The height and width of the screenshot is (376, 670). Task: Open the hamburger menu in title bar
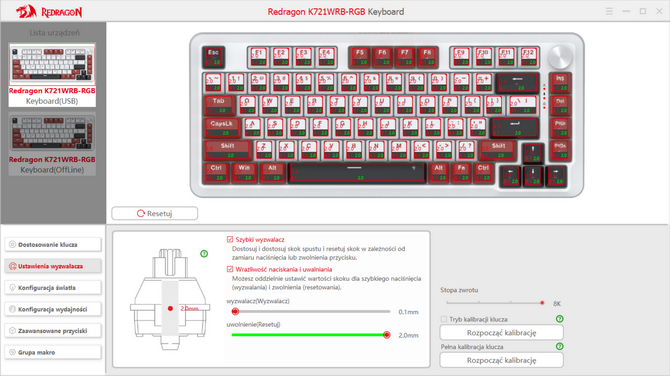pyautogui.click(x=609, y=12)
